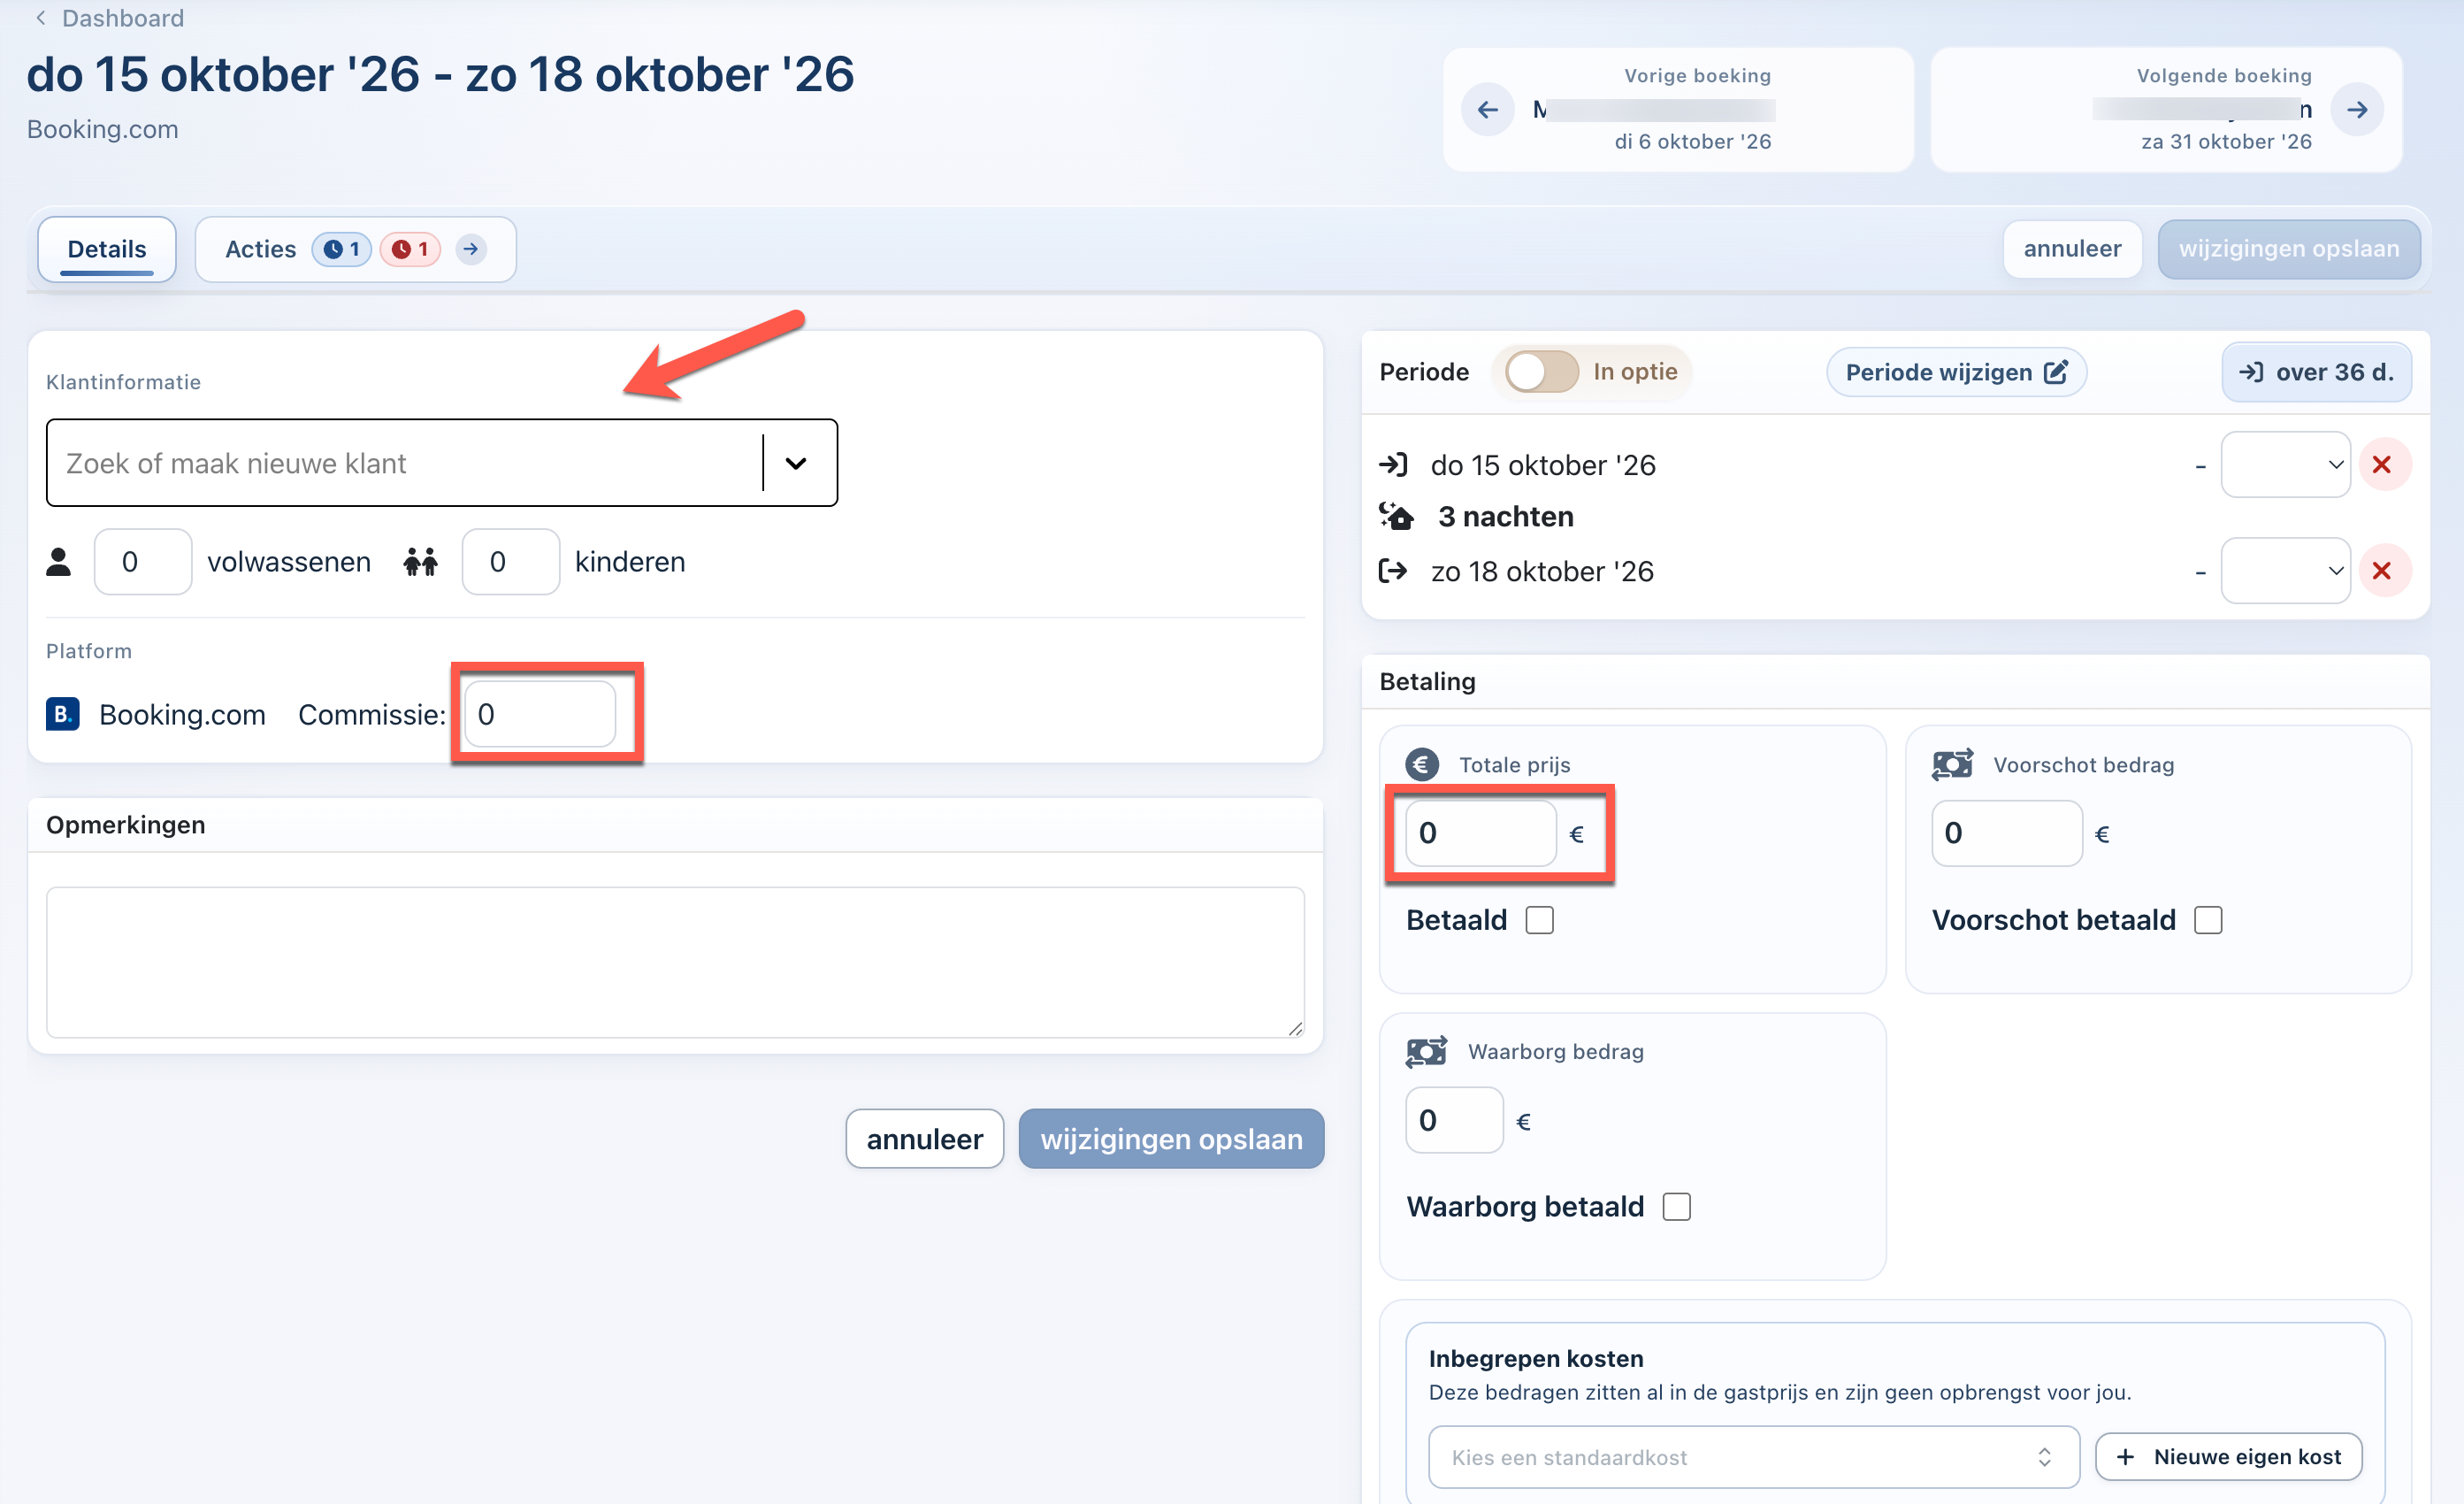2464x1504 pixels.
Task: Click the blue clock badge in Acties
Action: coord(341,249)
